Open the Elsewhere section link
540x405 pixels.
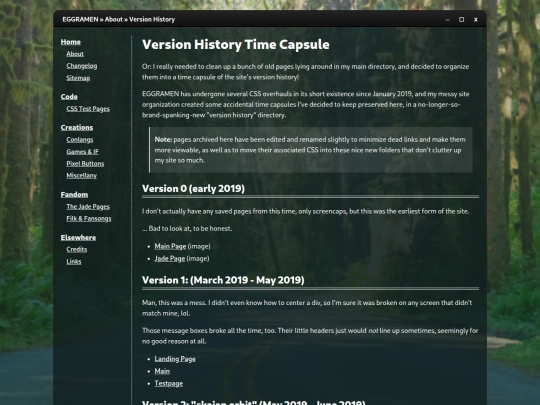(x=78, y=238)
